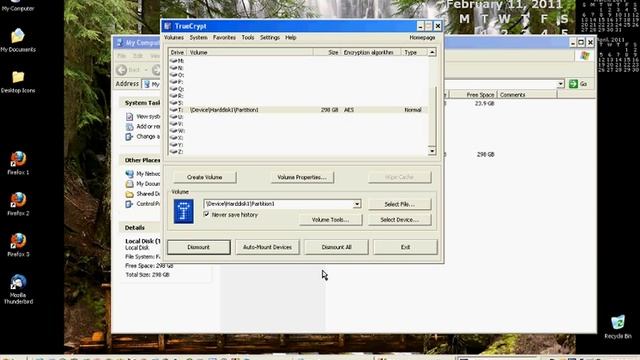Click Select File button
This screenshot has height=360, width=640.
399,204
